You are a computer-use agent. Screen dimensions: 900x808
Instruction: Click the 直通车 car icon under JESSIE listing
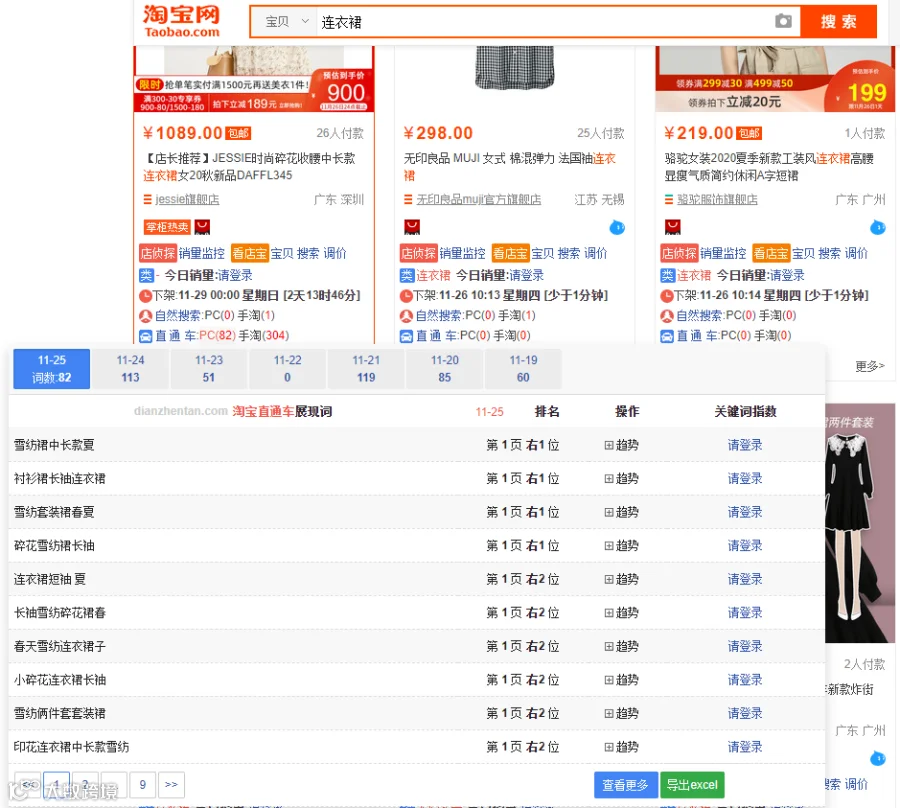click(146, 336)
